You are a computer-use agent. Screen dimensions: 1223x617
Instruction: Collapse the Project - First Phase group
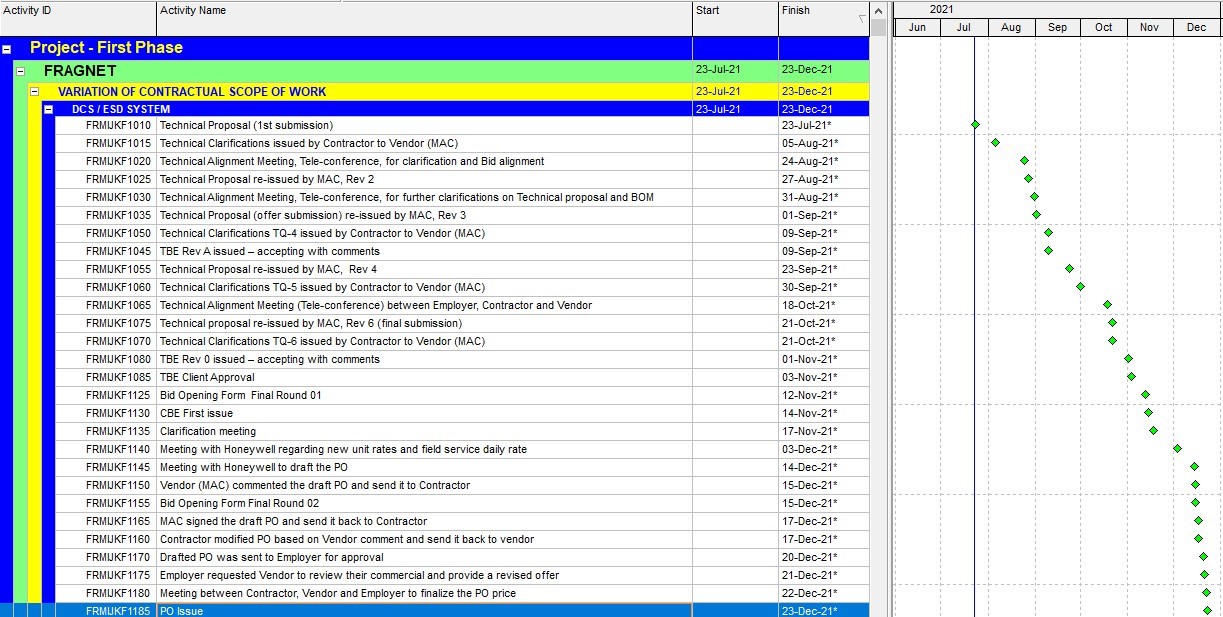point(7,48)
